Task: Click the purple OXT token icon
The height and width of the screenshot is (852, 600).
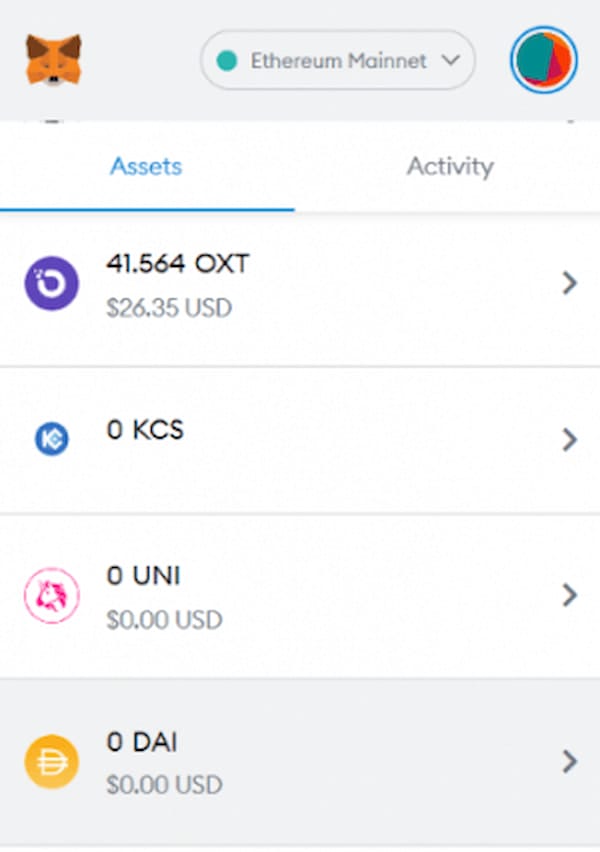Action: 52,284
